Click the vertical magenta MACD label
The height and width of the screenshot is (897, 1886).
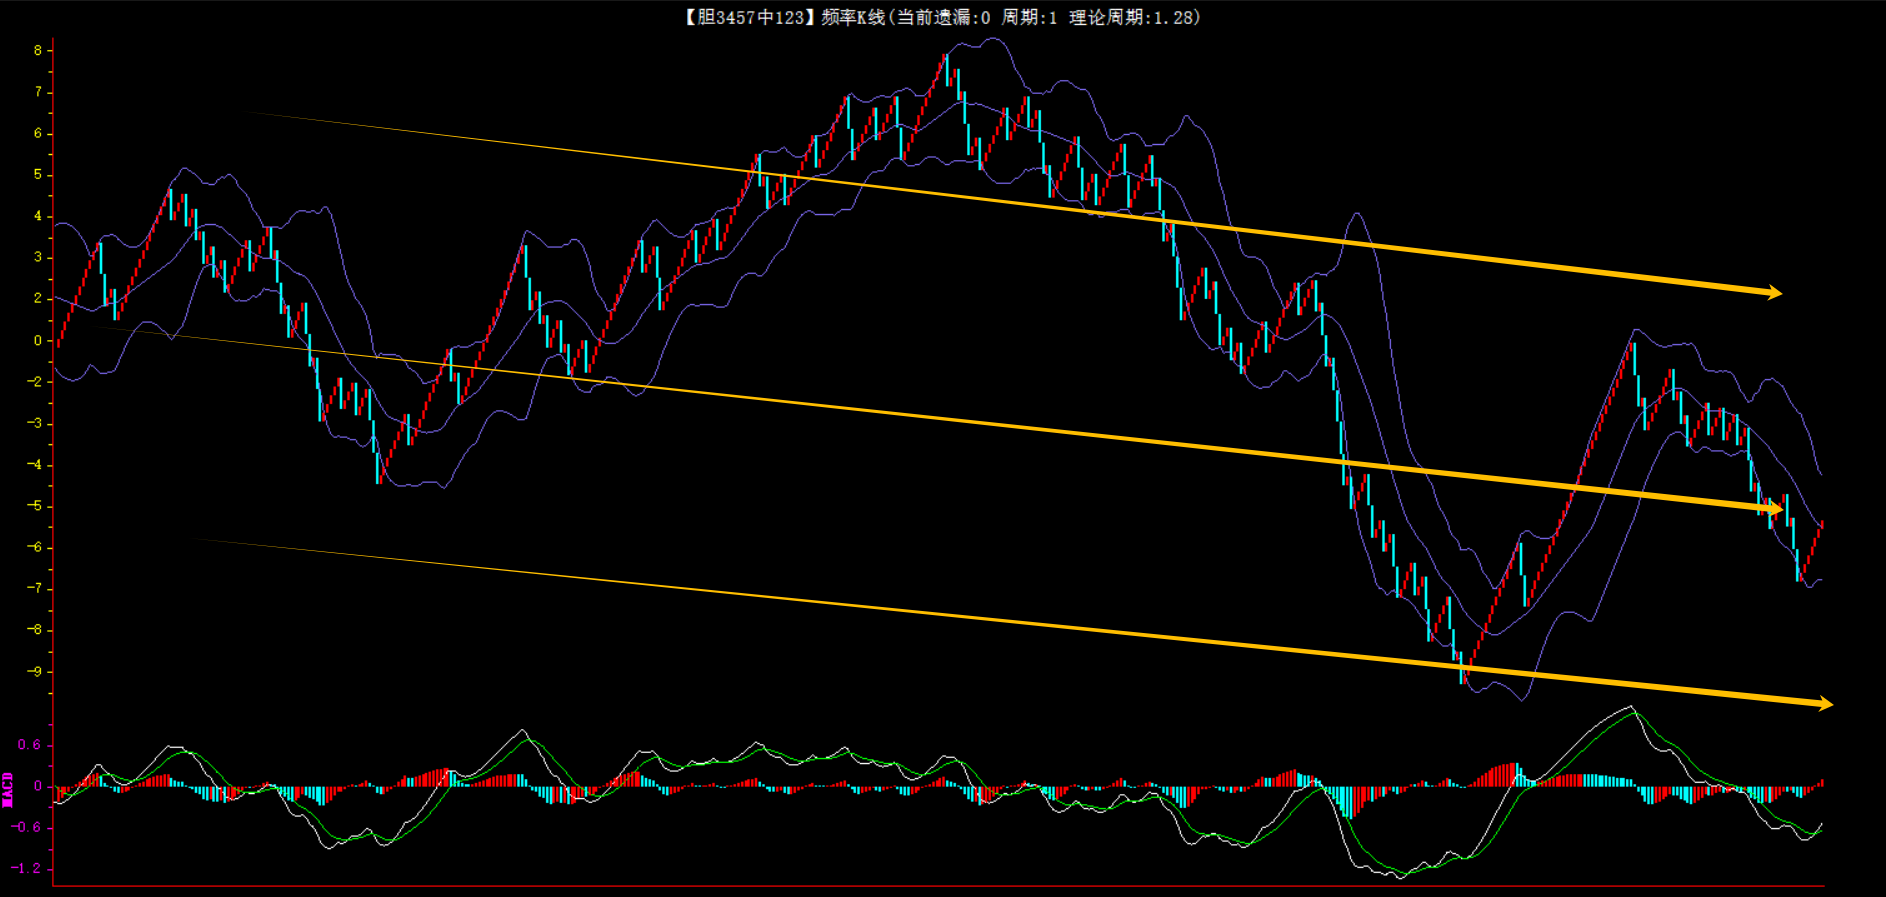coord(8,789)
